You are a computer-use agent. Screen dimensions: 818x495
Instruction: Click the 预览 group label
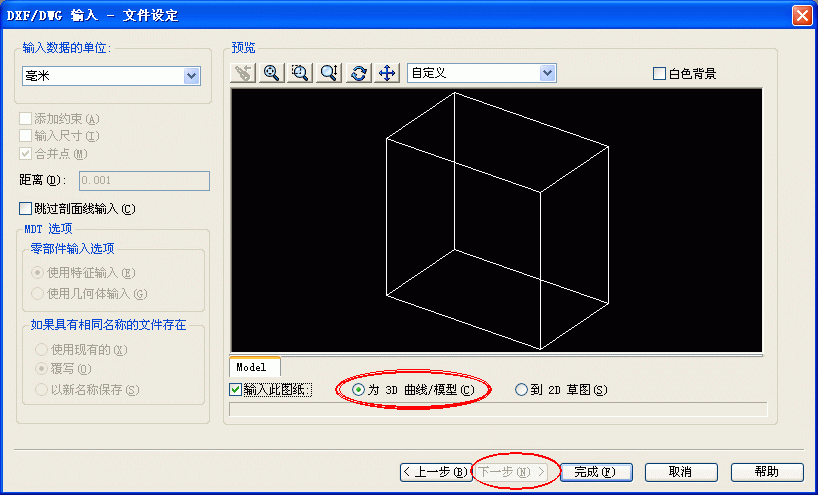pos(244,48)
